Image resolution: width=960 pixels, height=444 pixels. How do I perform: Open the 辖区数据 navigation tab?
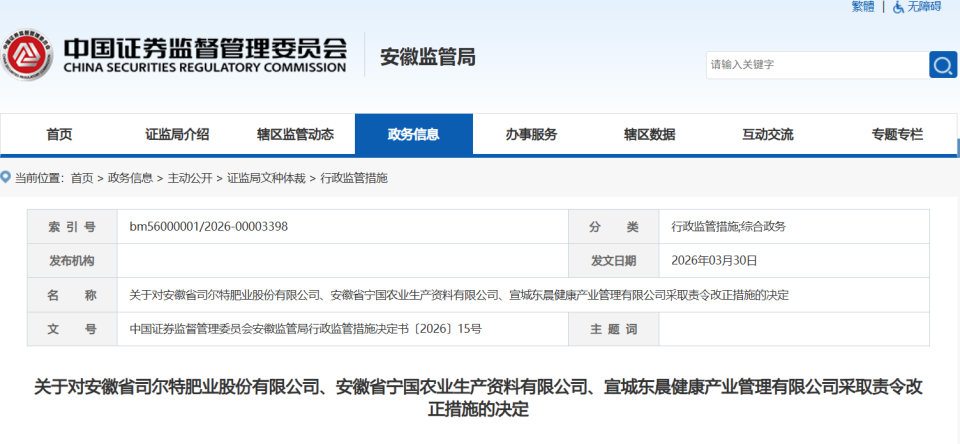coord(650,134)
